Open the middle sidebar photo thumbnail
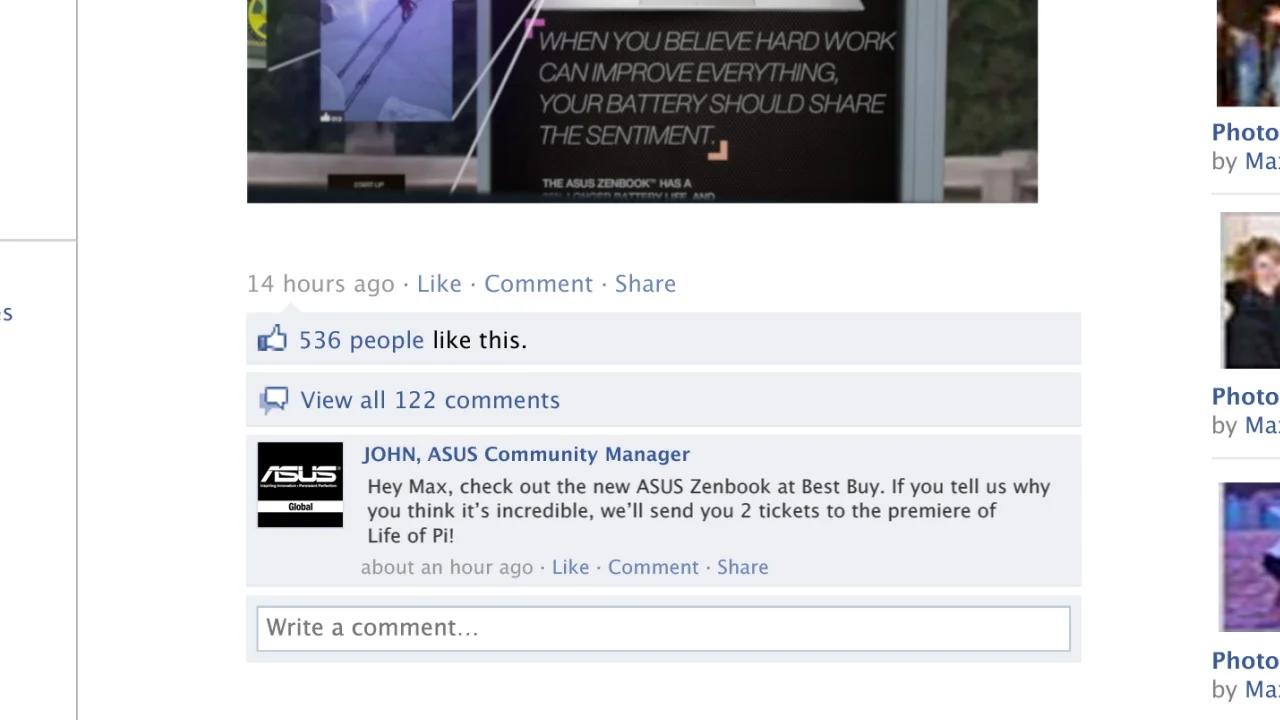The height and width of the screenshot is (720, 1280). point(1250,290)
